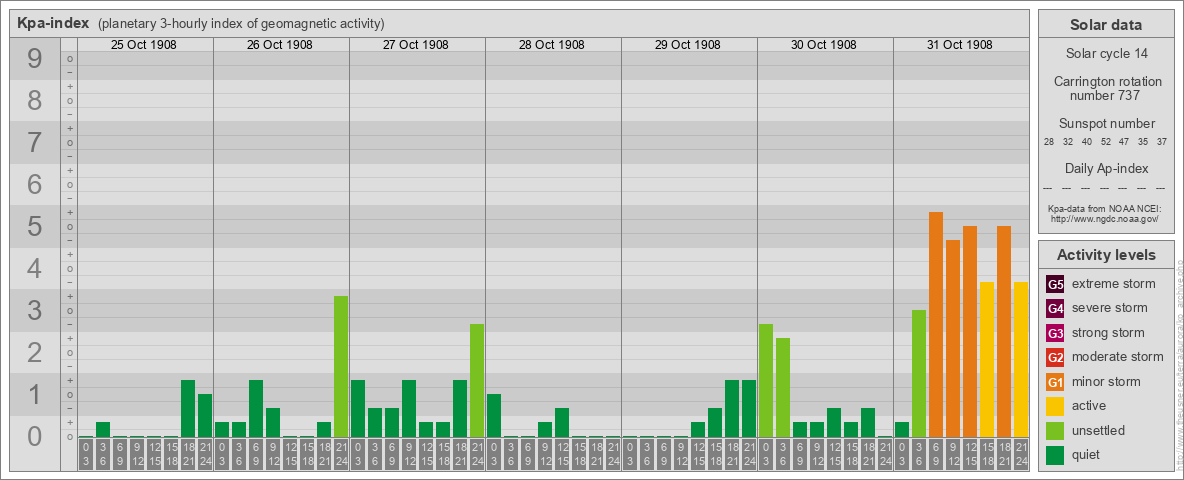Click the 'extreme storm' legend label
The image size is (1184, 480).
[1114, 284]
